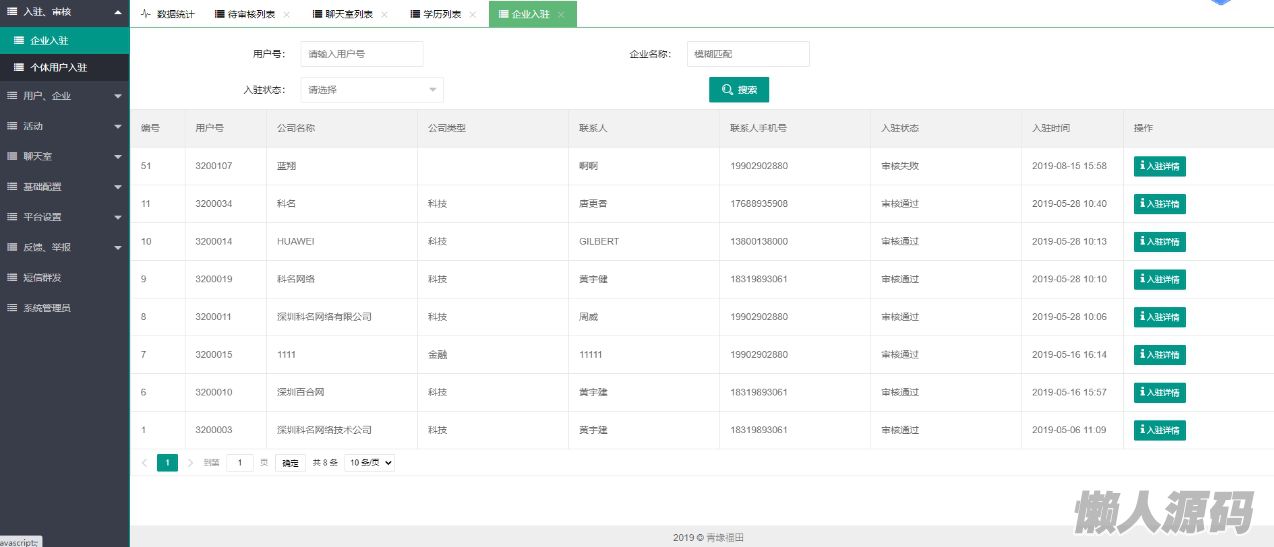Open 系统管理员 in the sidebar
Image resolution: width=1274 pixels, height=547 pixels.
47,308
